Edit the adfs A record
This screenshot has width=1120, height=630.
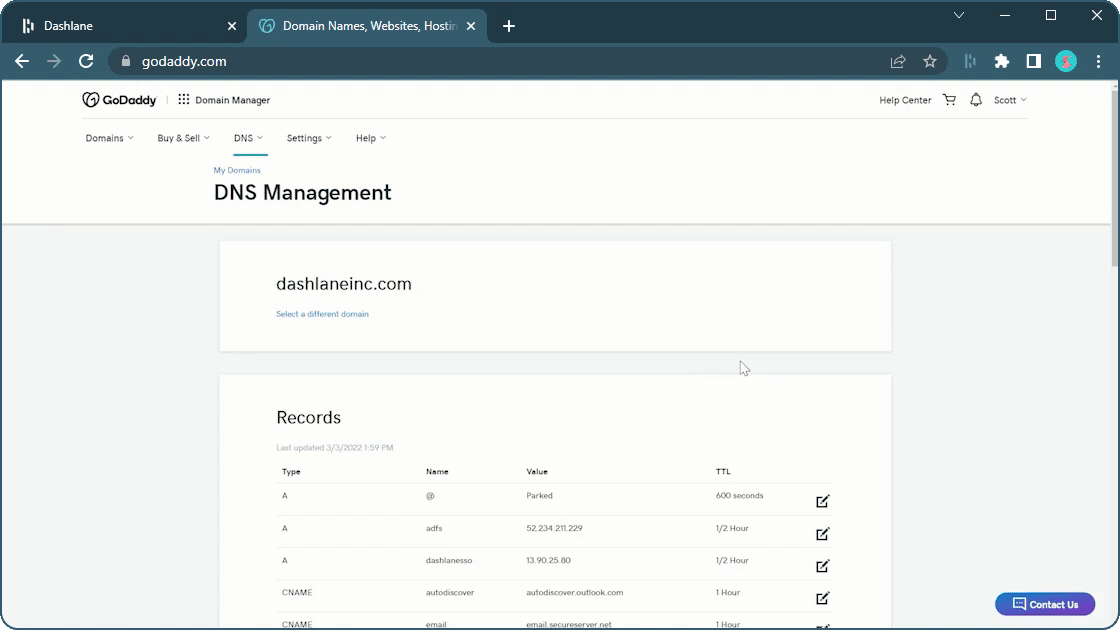click(x=822, y=534)
